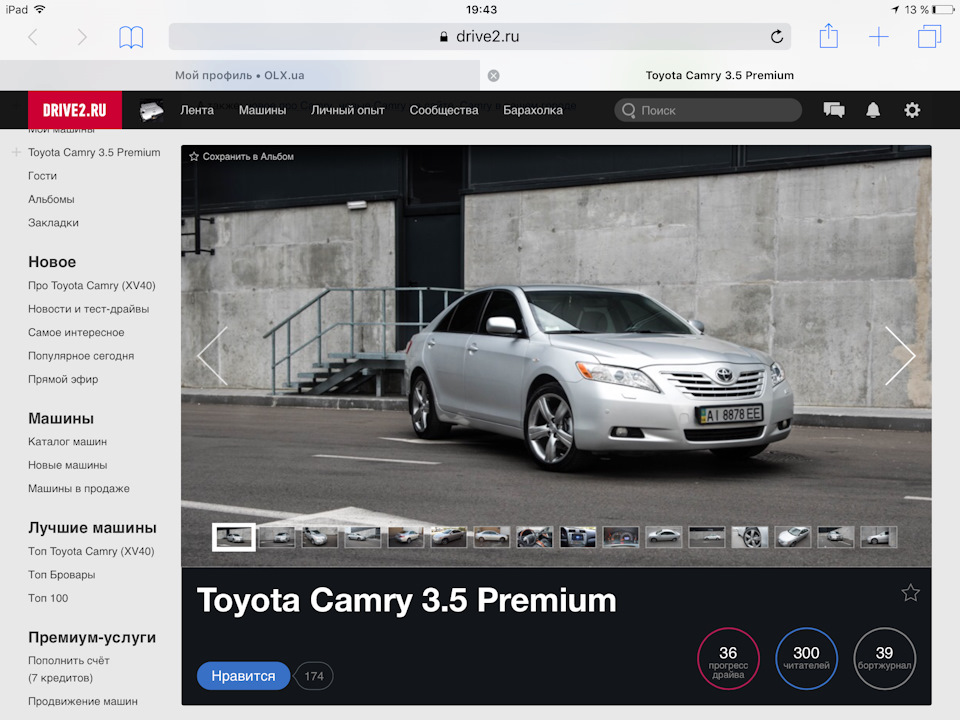Open the Safari share sheet icon

[828, 36]
